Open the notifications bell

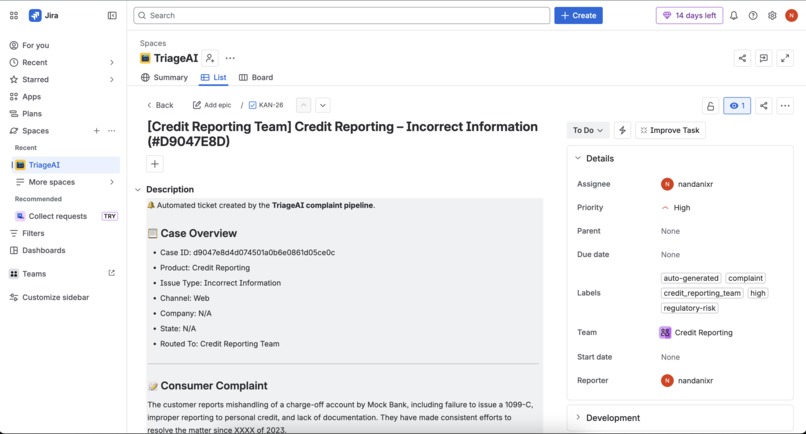coord(734,15)
